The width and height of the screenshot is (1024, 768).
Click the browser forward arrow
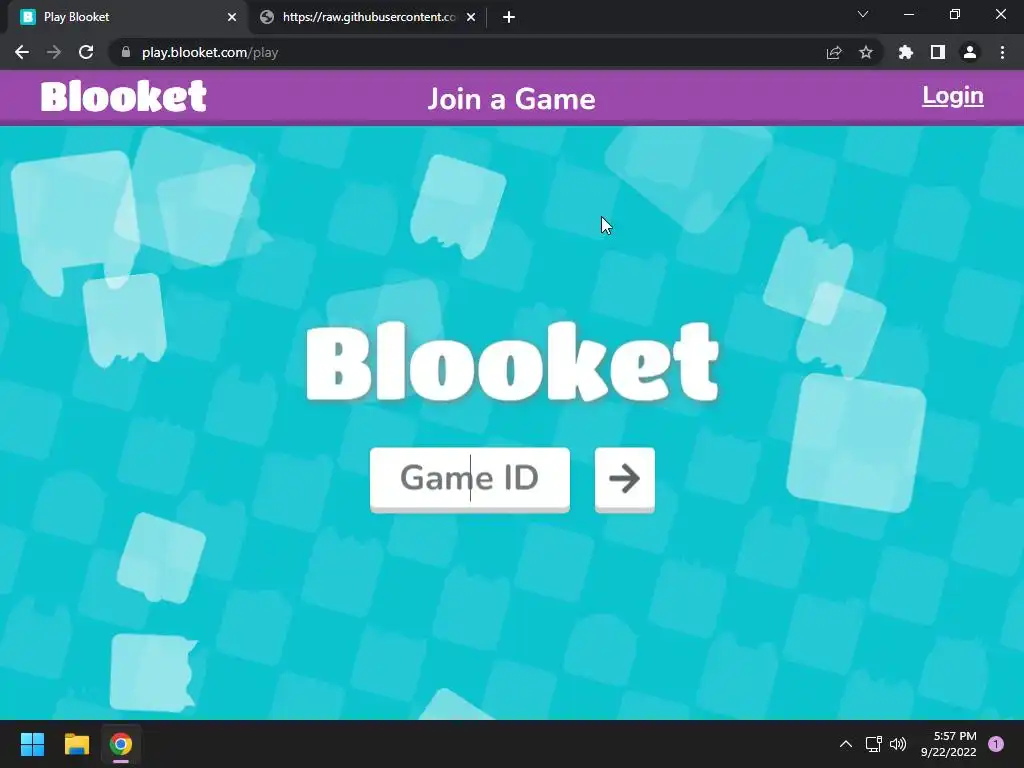point(54,52)
